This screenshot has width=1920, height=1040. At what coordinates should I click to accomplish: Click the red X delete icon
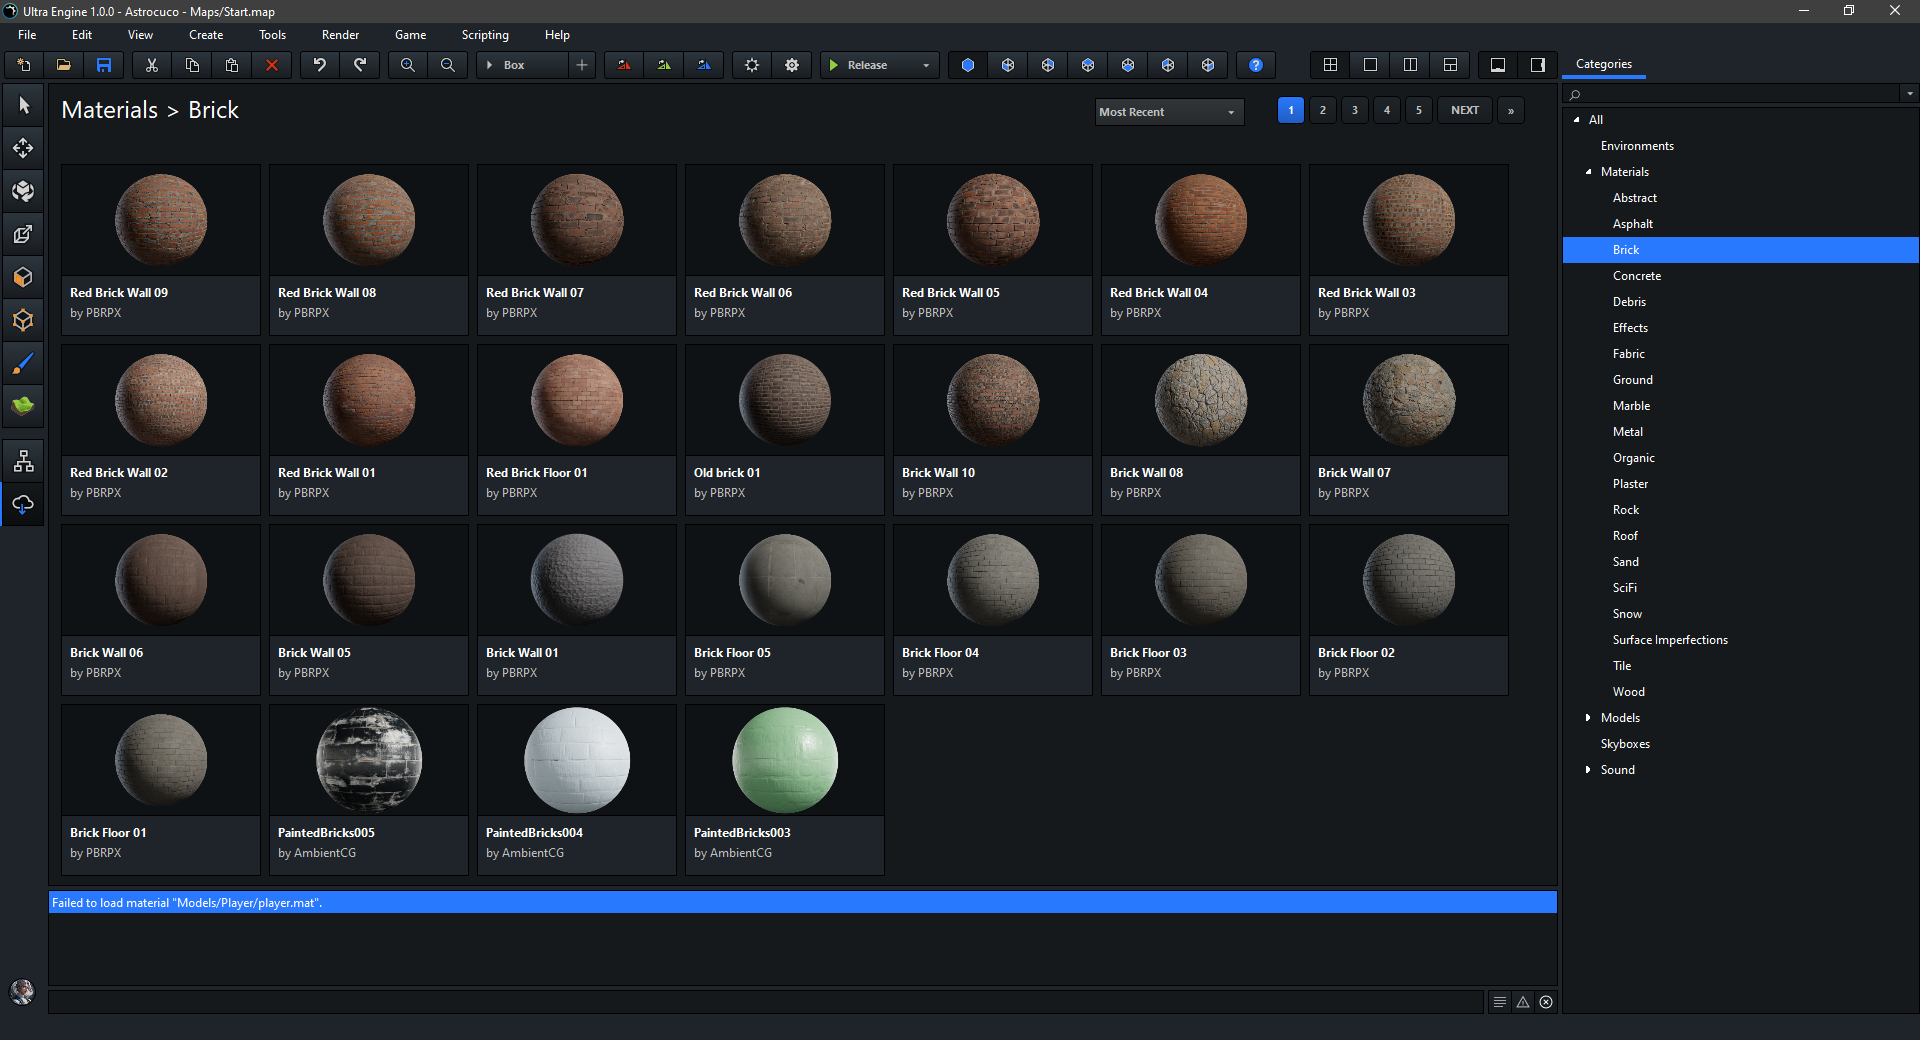[x=271, y=65]
